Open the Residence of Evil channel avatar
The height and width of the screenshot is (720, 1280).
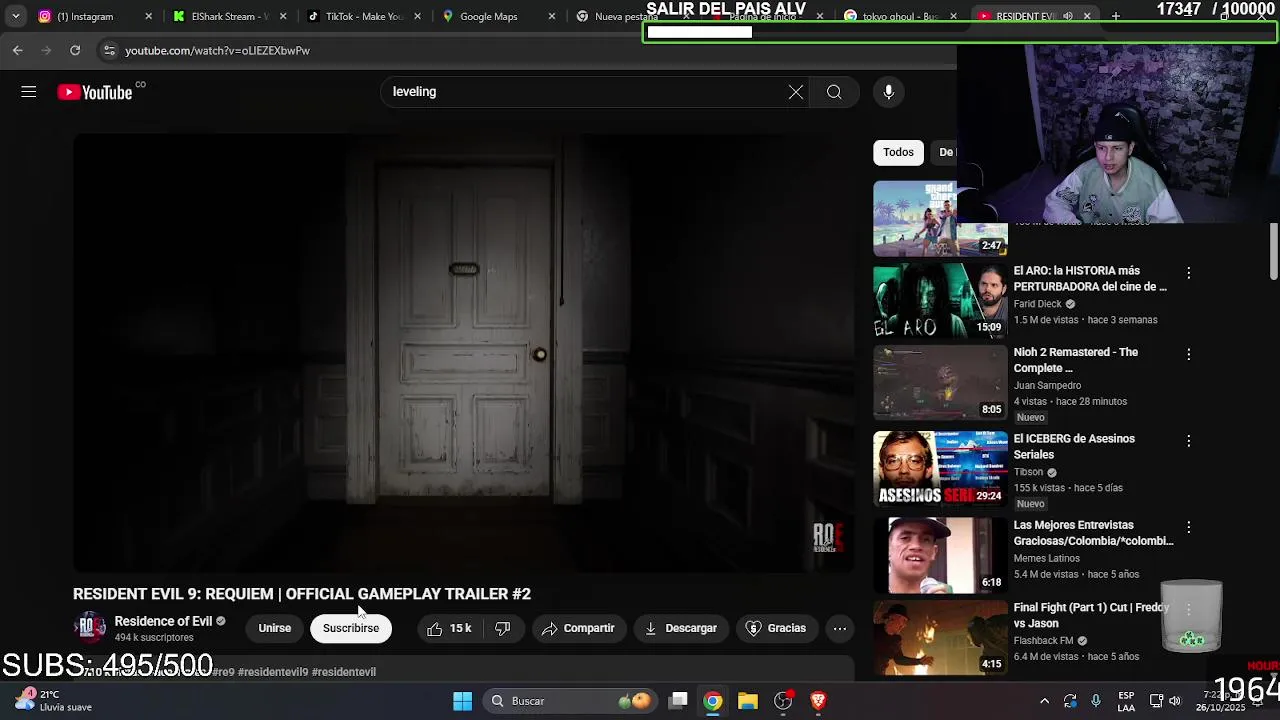pyautogui.click(x=91, y=628)
